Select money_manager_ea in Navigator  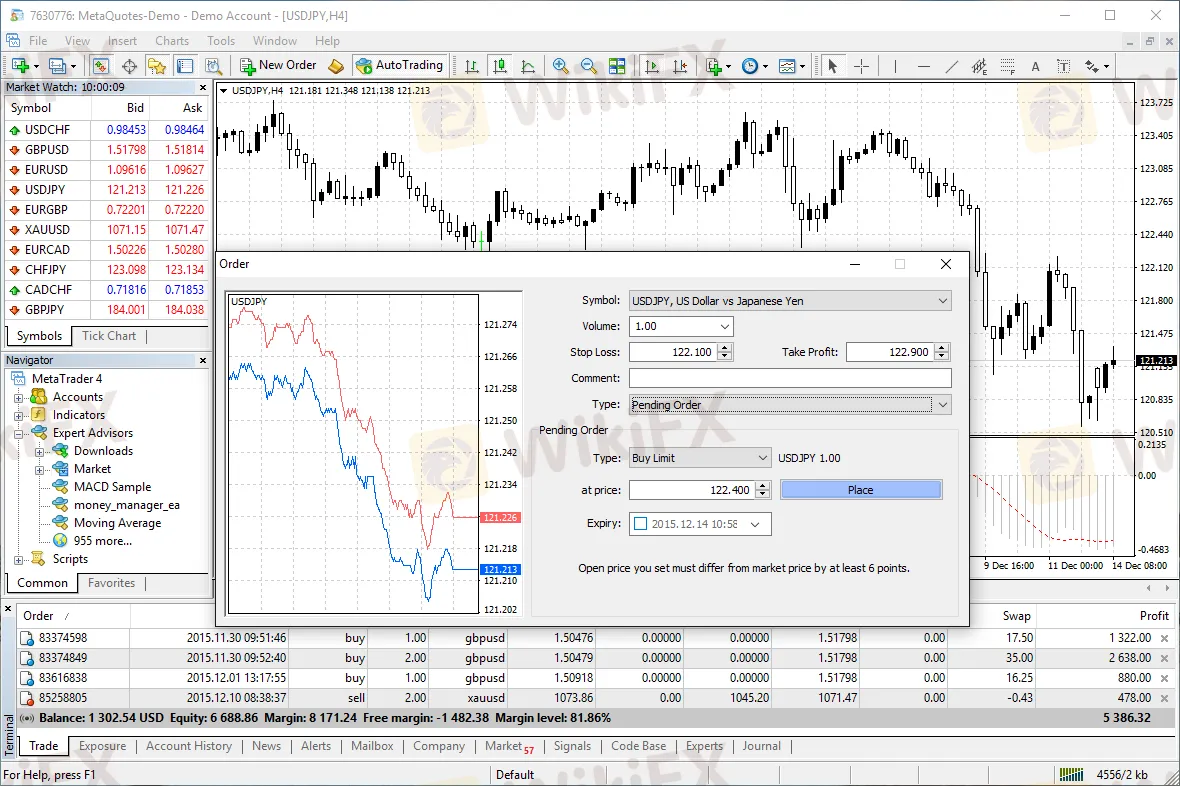pos(126,505)
